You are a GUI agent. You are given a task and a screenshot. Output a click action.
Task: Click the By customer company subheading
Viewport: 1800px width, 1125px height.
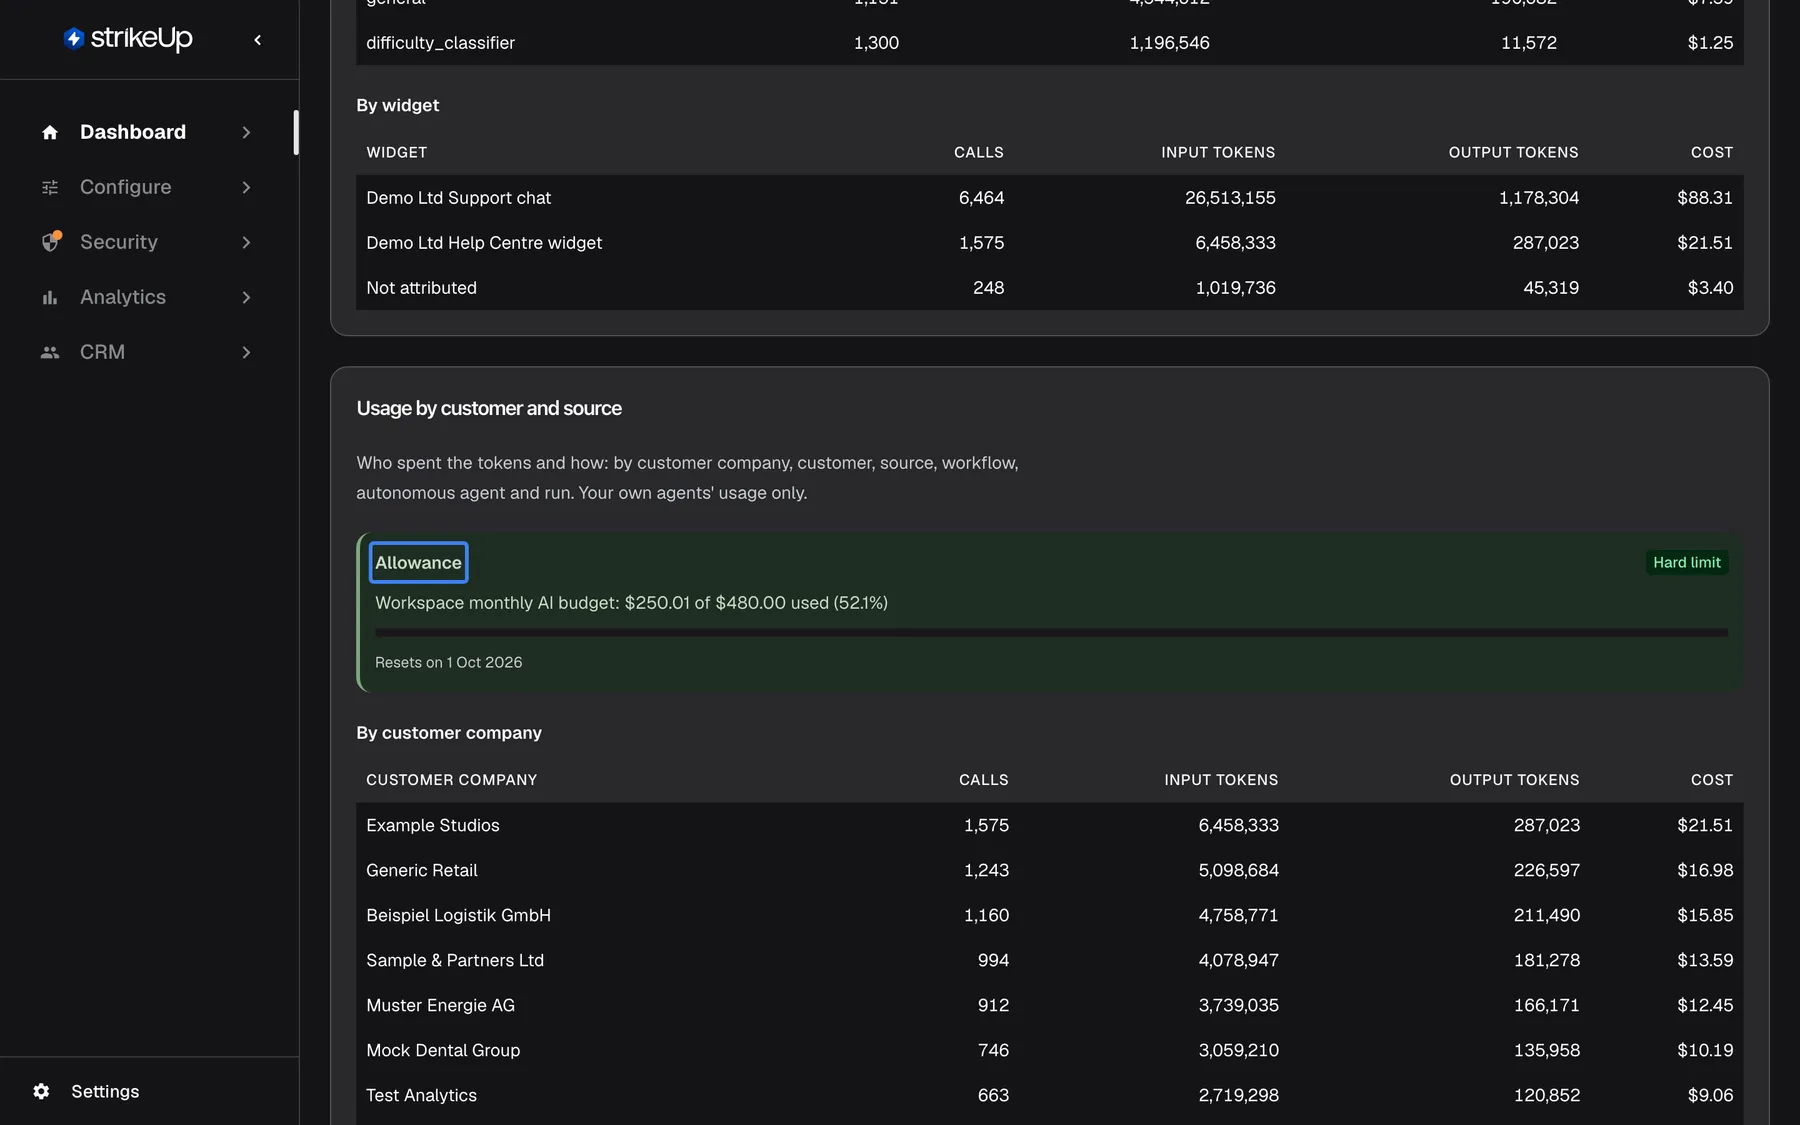[x=449, y=733]
